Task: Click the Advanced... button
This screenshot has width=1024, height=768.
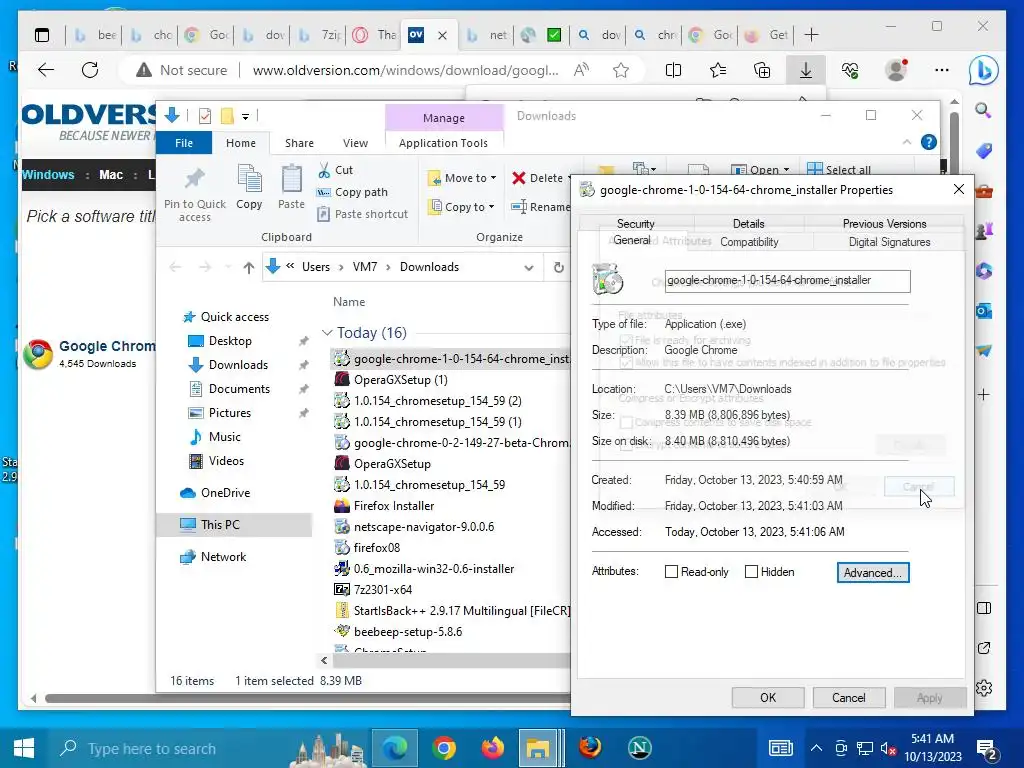Action: 872,573
